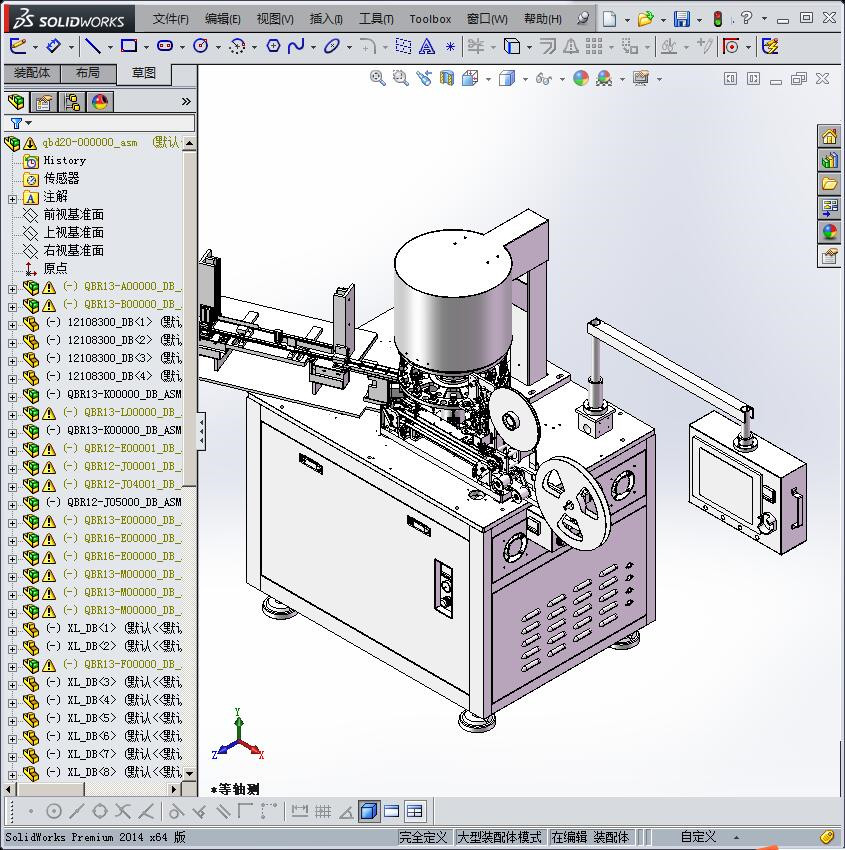Click the 大型装配体模式 status field

499,837
